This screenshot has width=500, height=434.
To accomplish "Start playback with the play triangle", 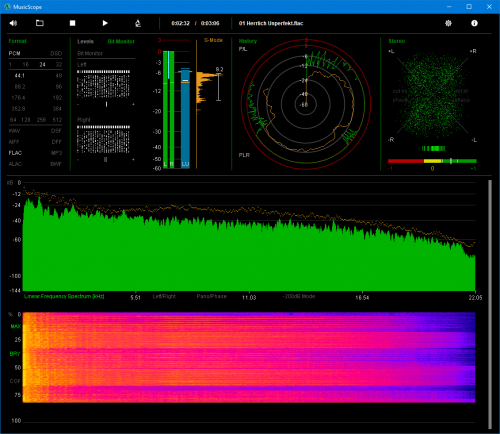I will 105,23.
